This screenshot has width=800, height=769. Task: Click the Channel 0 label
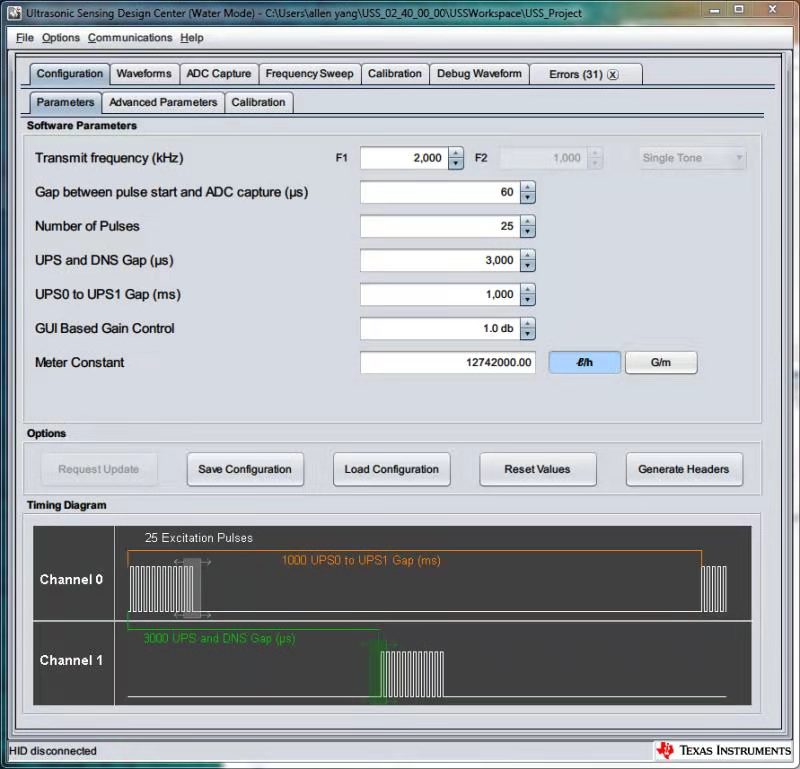(71, 580)
